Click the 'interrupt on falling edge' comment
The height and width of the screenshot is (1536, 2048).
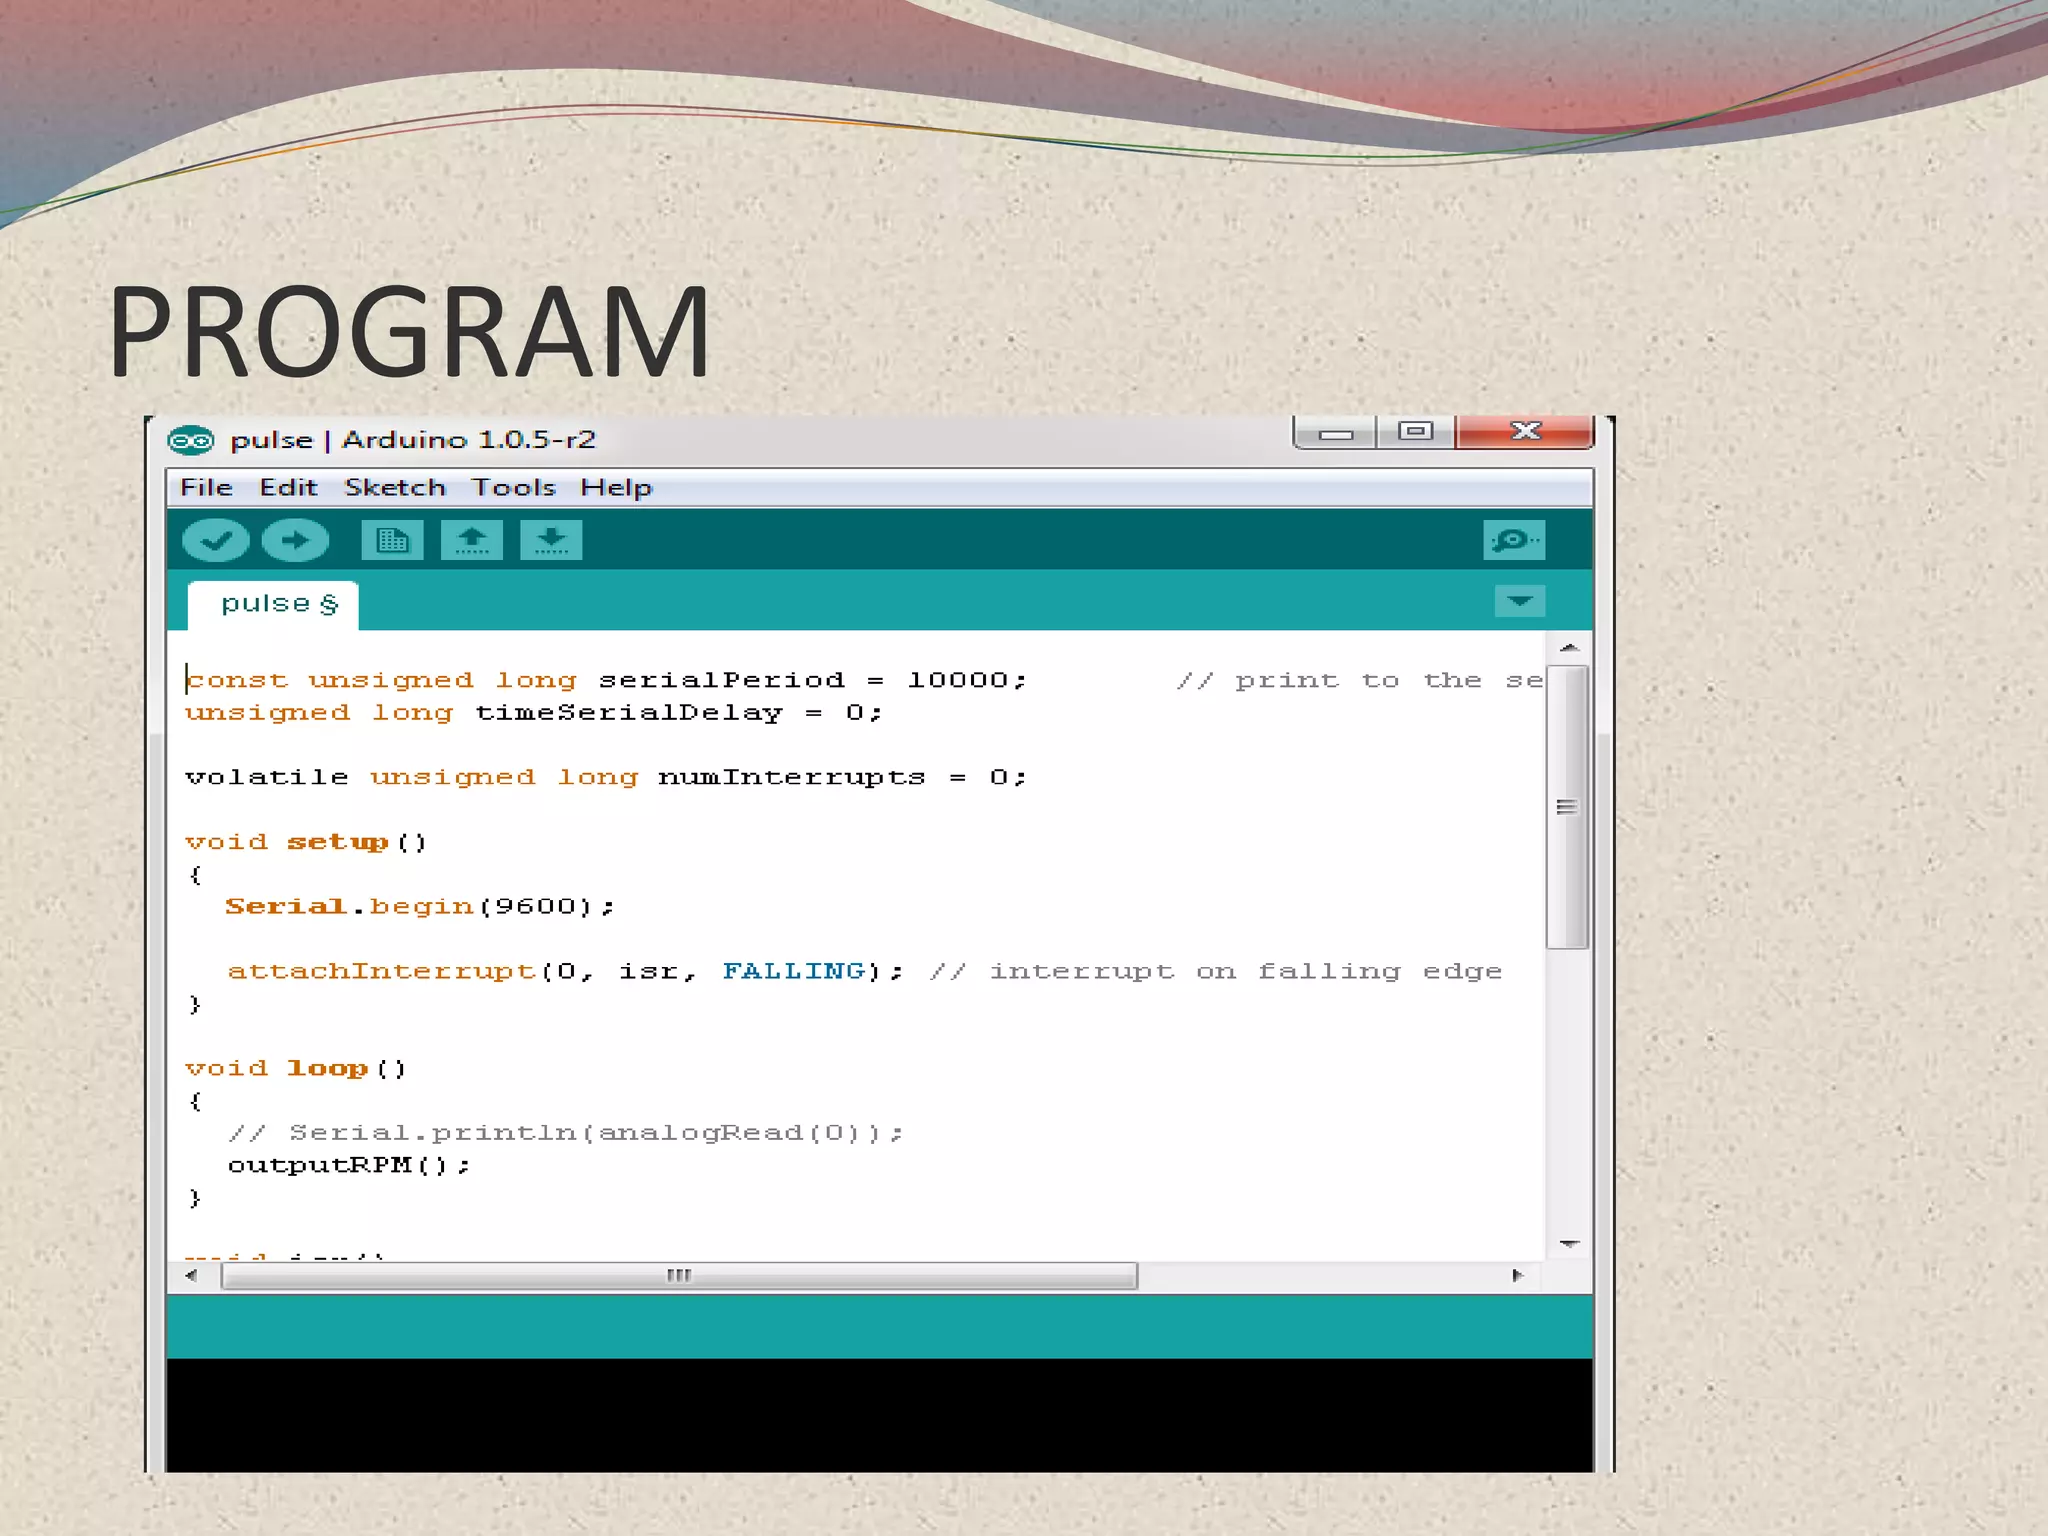pos(1216,972)
